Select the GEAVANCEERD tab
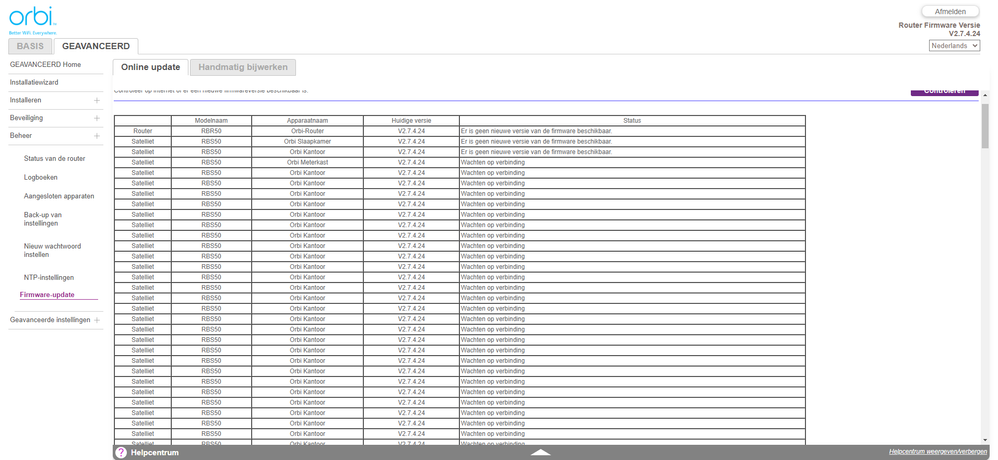 pyautogui.click(x=96, y=46)
